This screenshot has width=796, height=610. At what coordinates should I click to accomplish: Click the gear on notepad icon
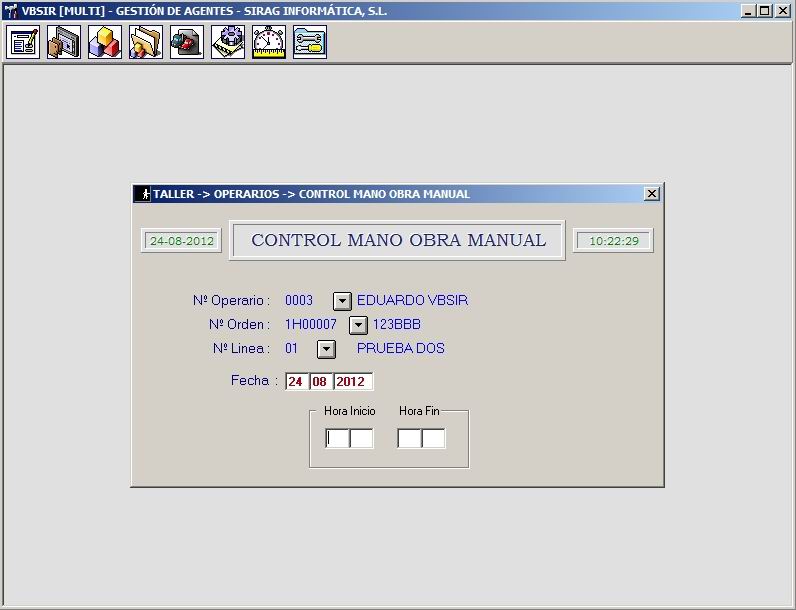tap(228, 42)
